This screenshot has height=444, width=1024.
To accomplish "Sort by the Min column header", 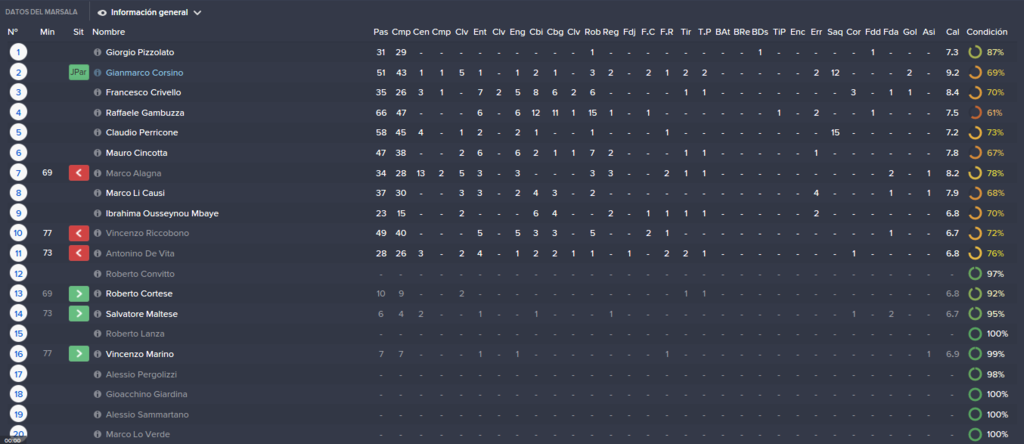I will coord(47,32).
